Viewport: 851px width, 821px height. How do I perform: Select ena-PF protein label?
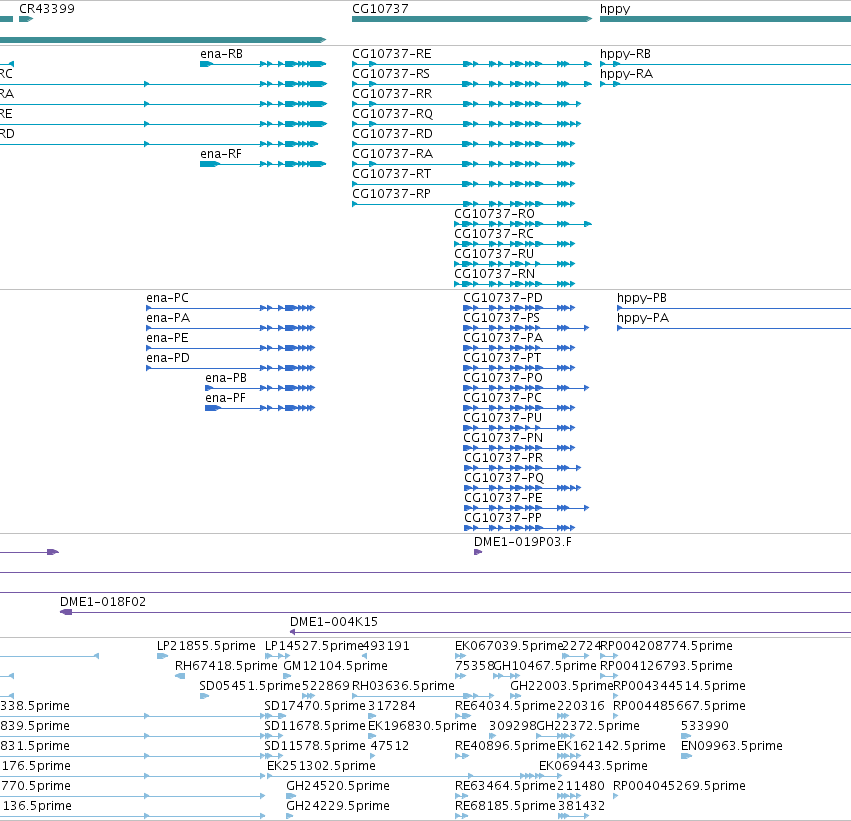[x=225, y=398]
